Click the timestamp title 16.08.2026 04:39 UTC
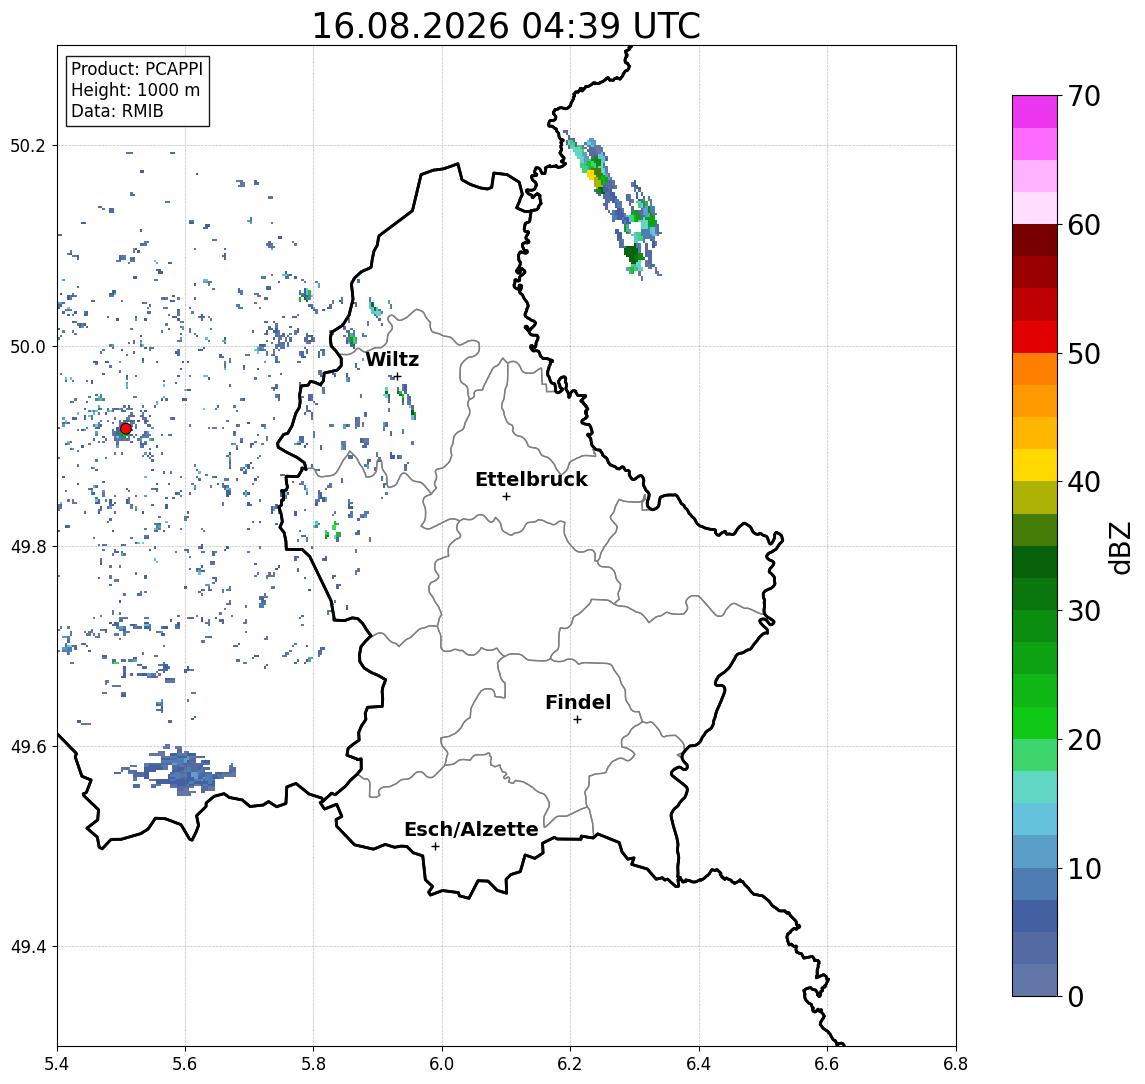 (506, 26)
